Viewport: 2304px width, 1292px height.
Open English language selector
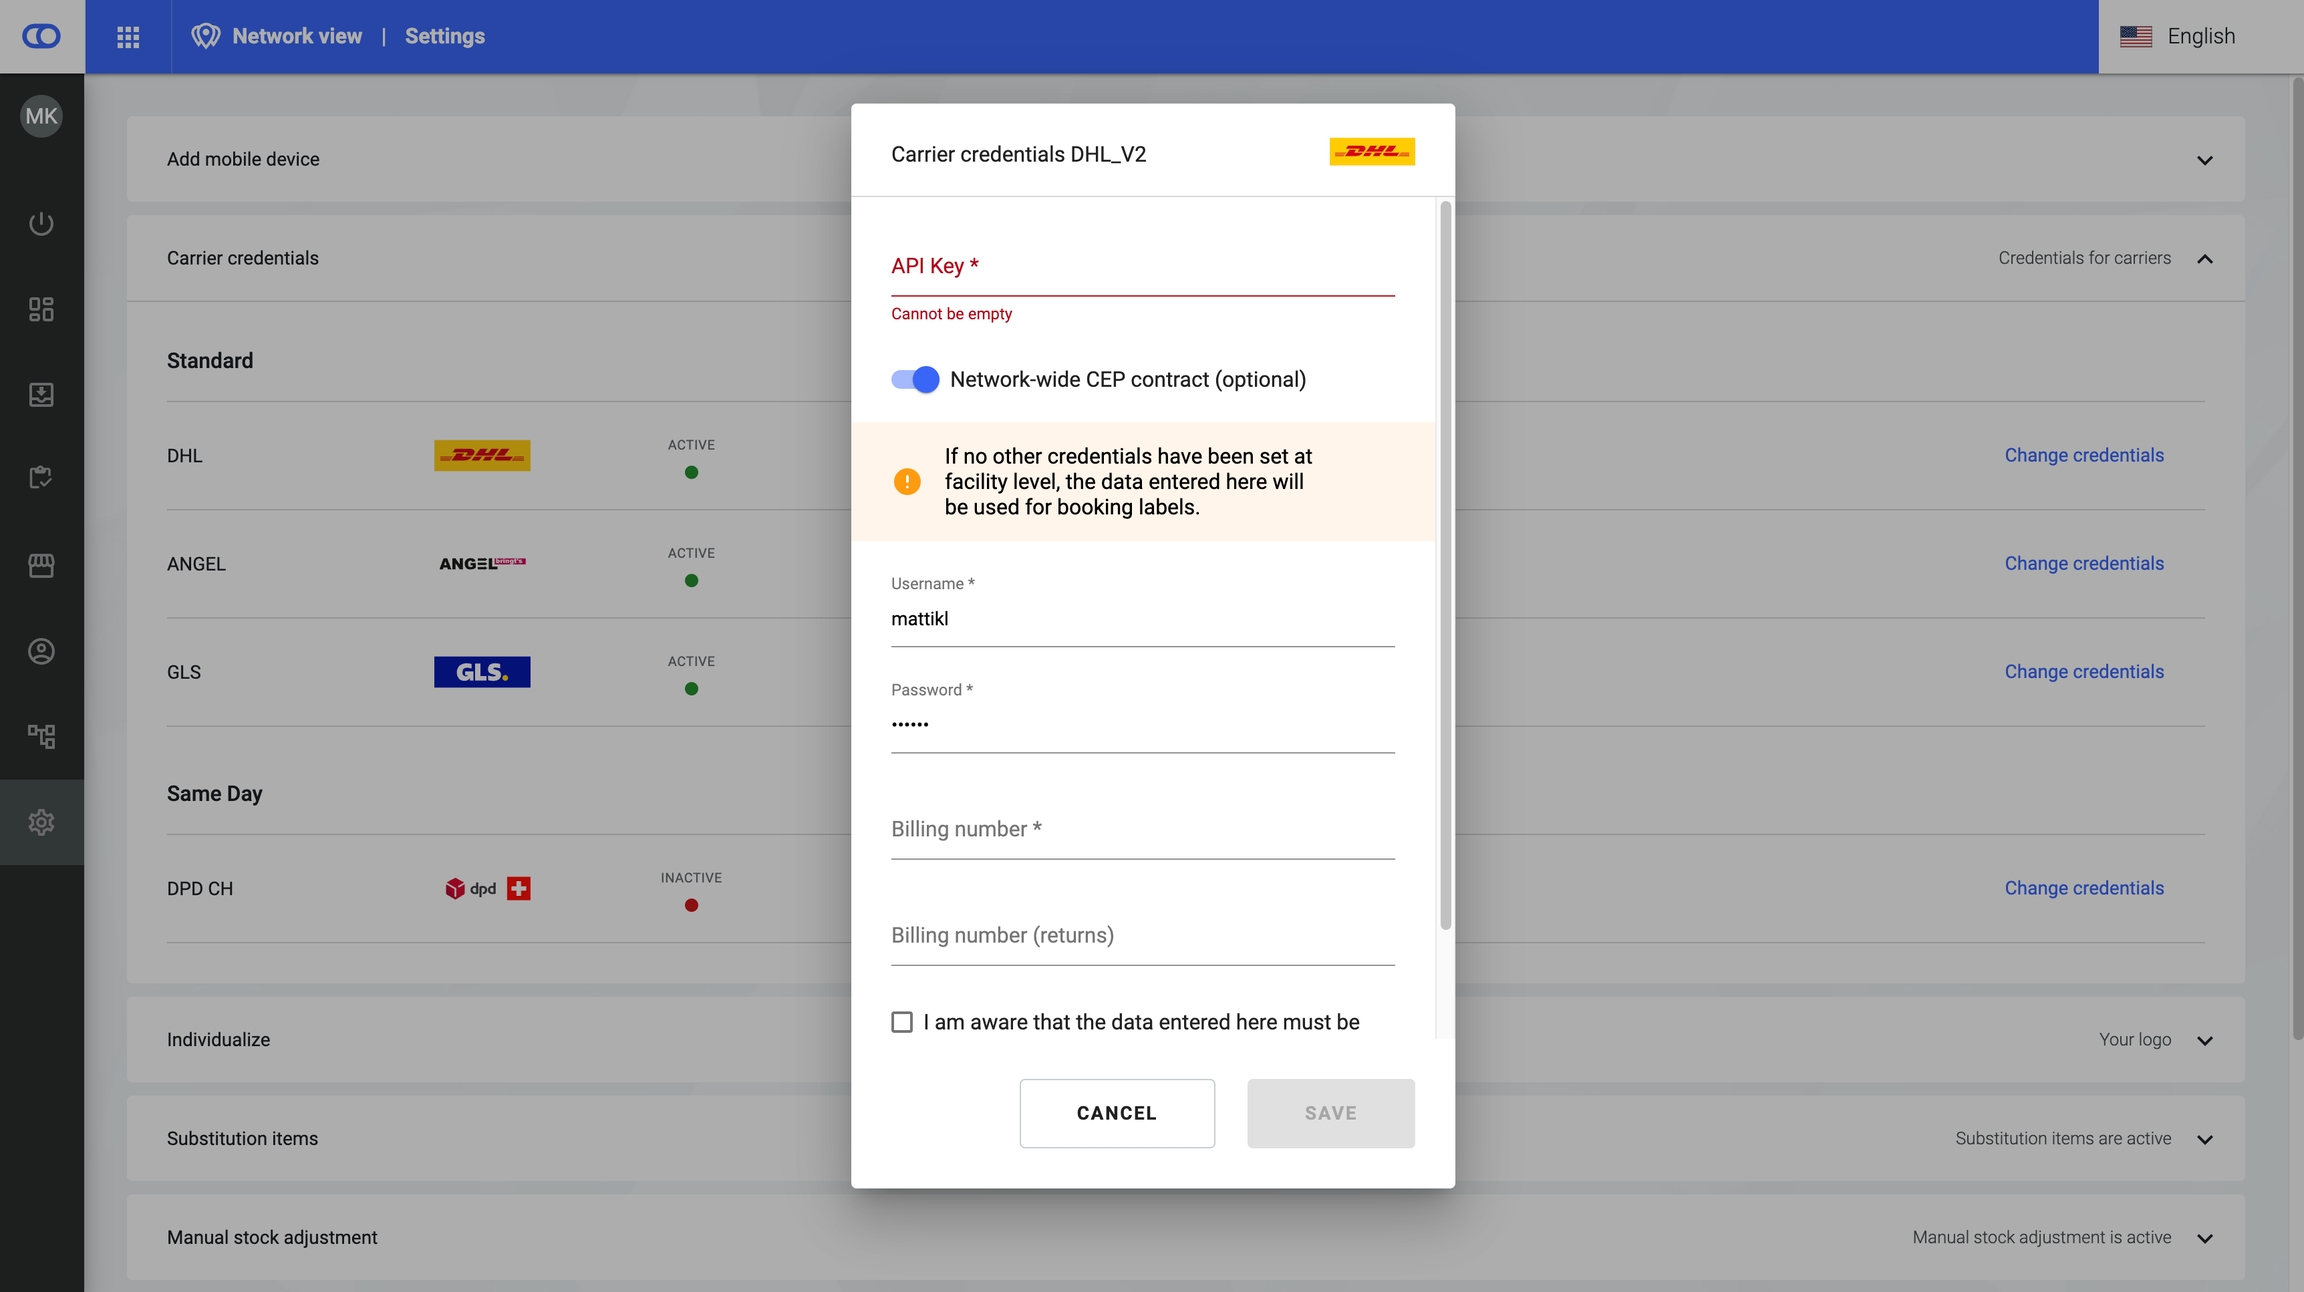2199,37
